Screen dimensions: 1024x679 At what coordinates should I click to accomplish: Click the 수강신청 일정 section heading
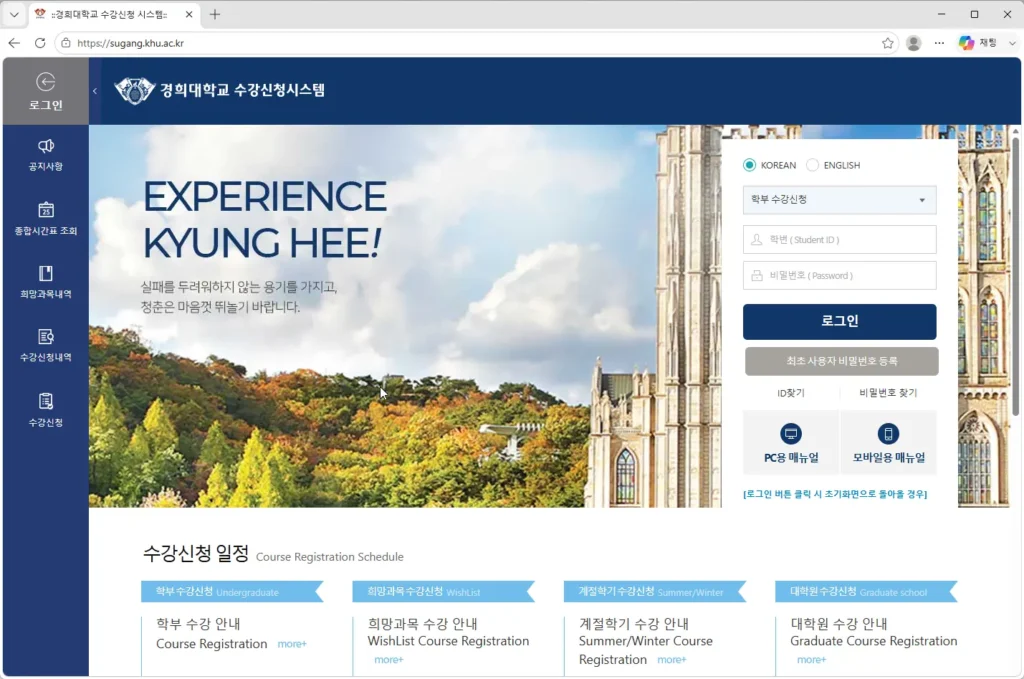click(196, 554)
